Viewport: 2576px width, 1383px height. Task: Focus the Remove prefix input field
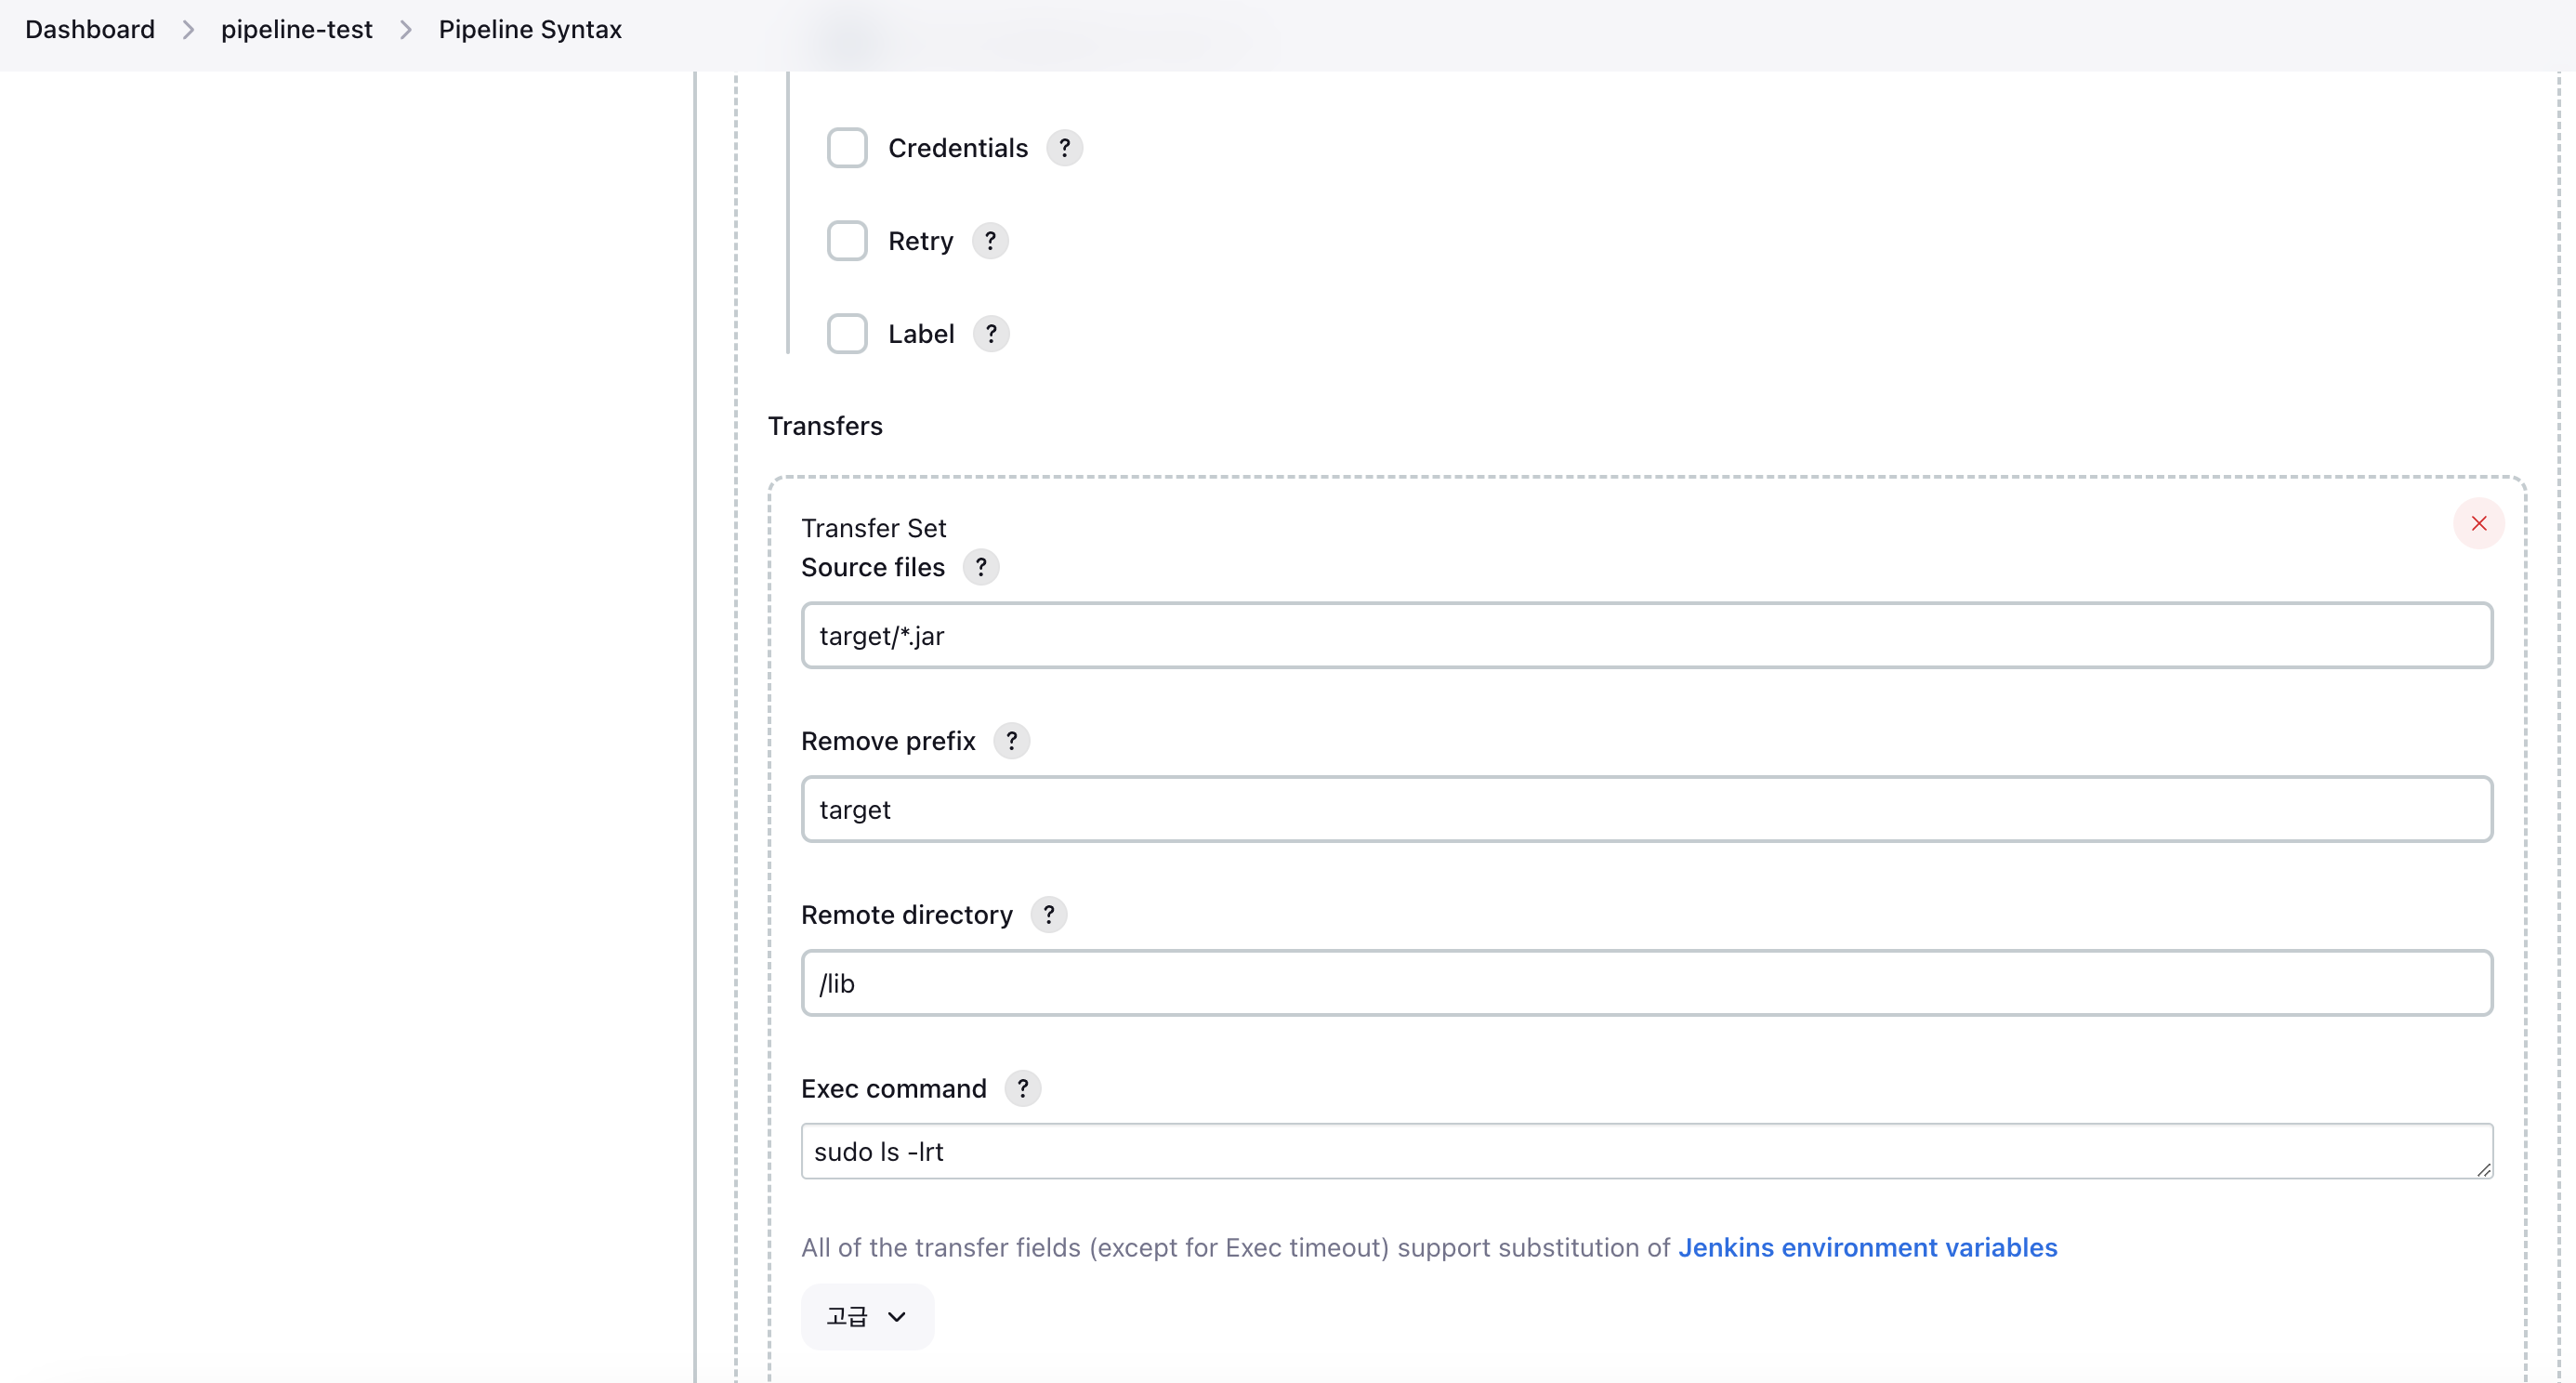click(1646, 810)
